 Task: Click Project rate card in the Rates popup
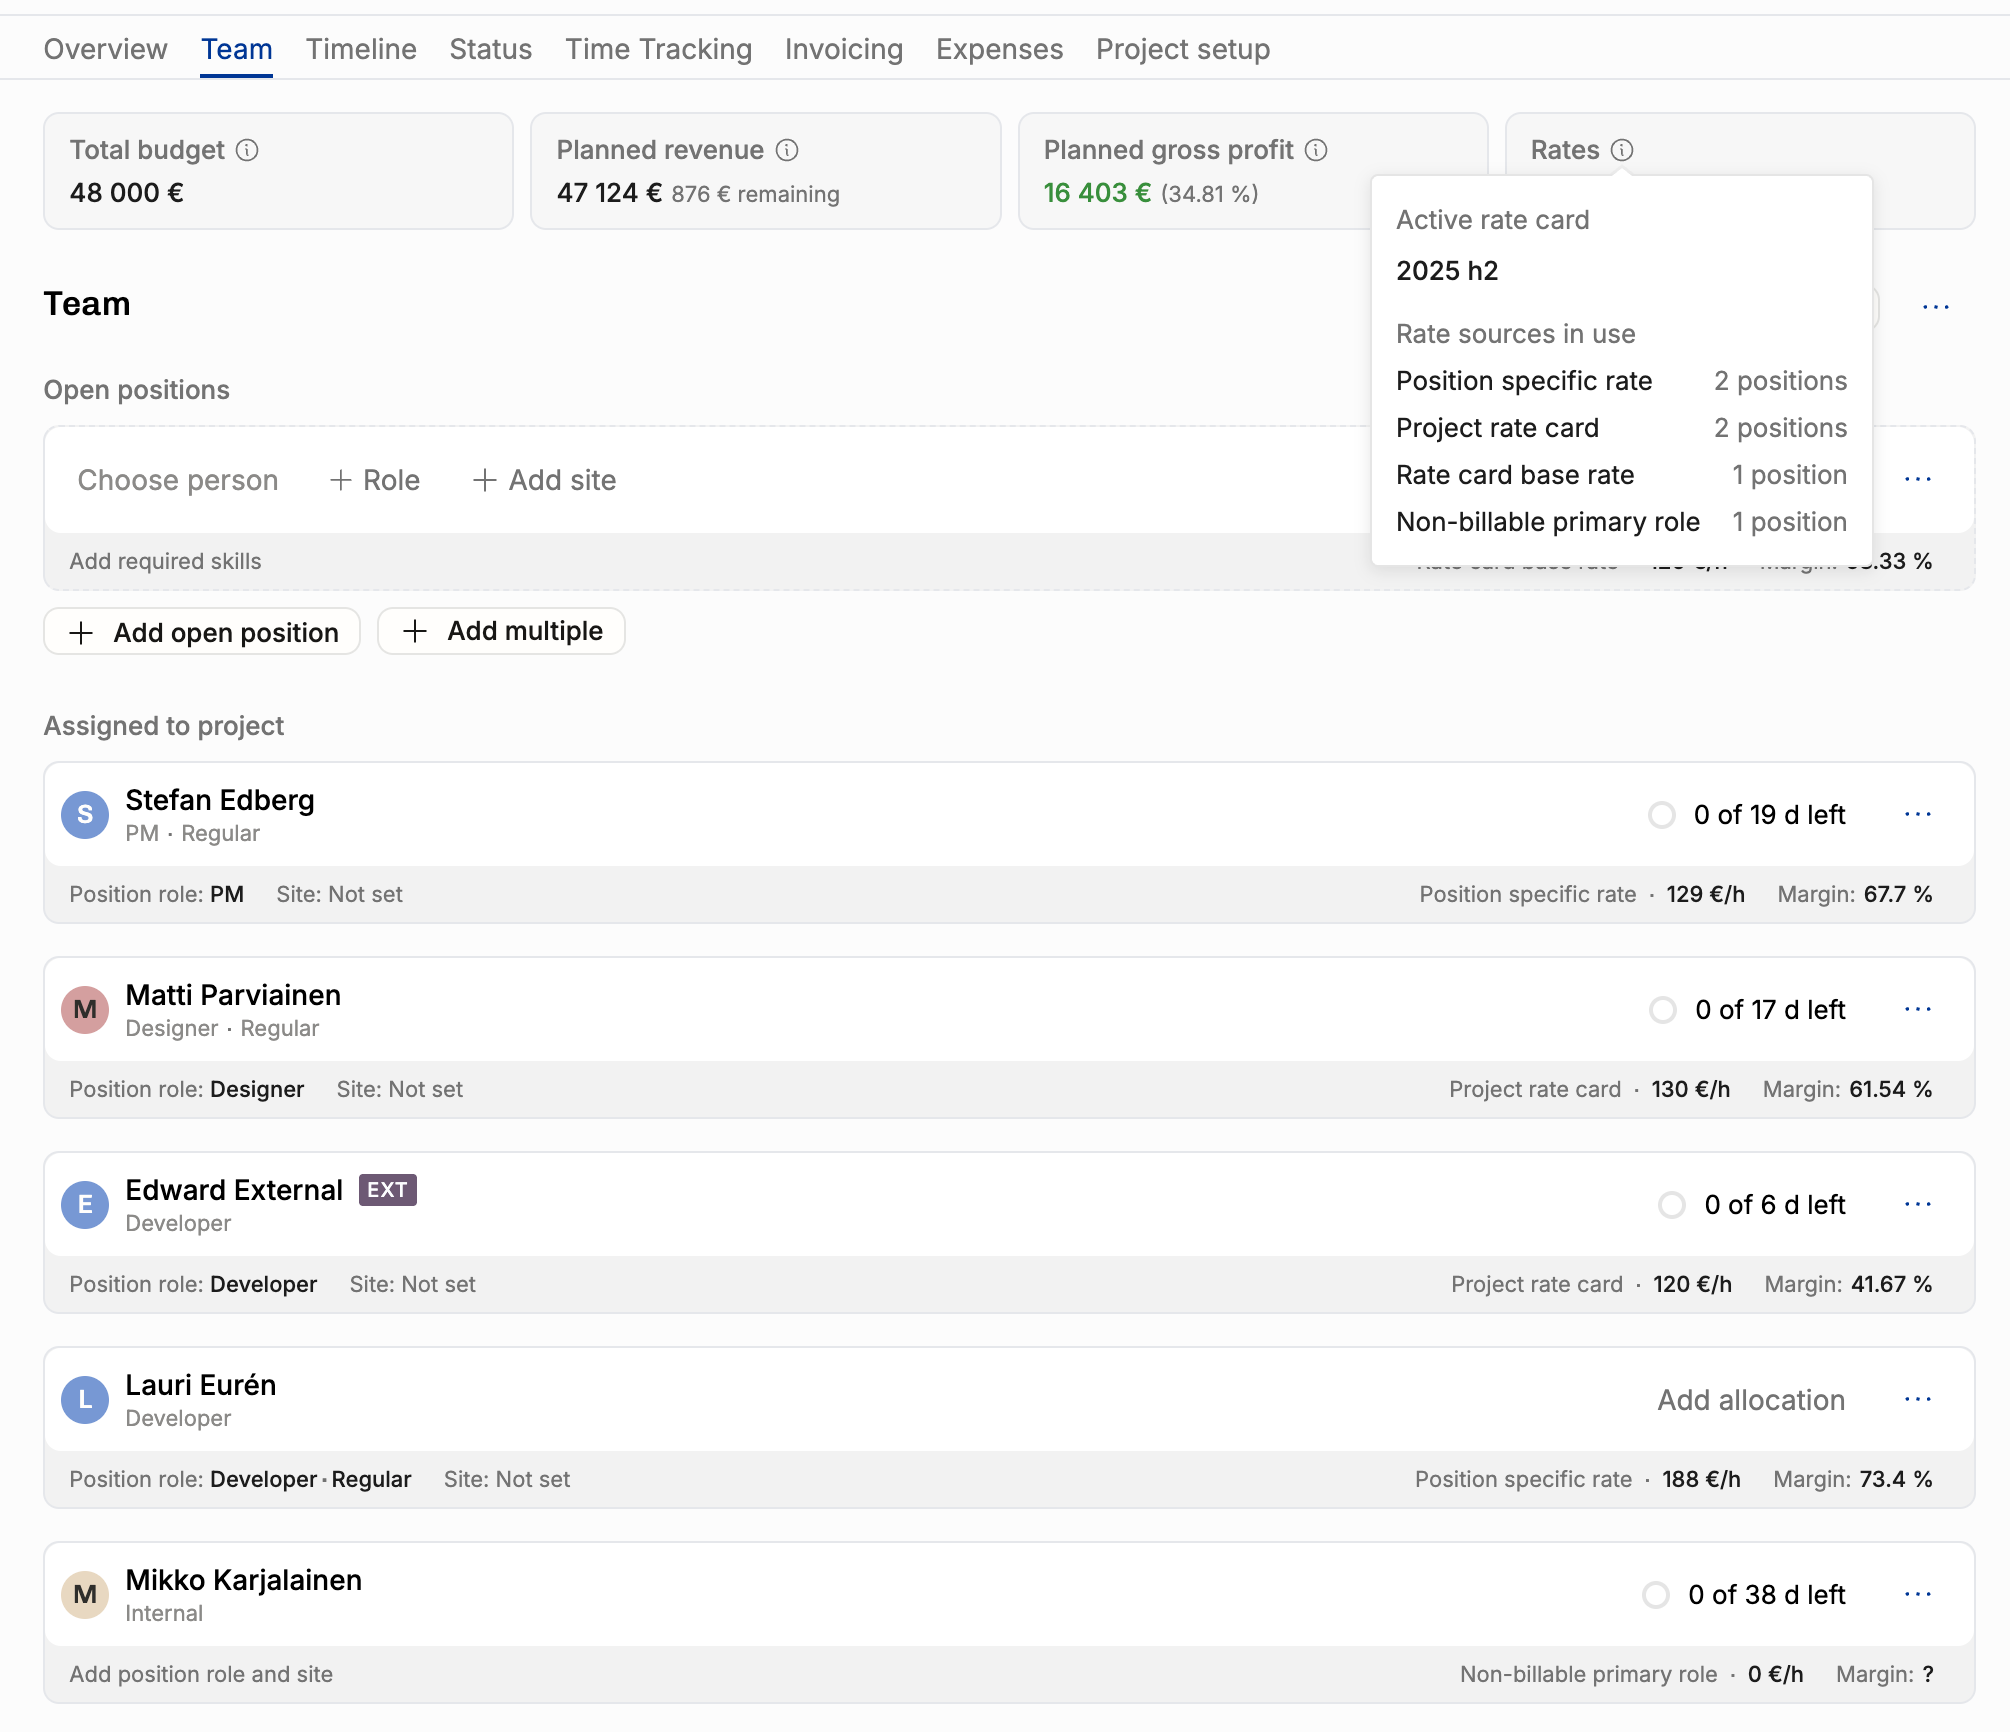[x=1497, y=428]
